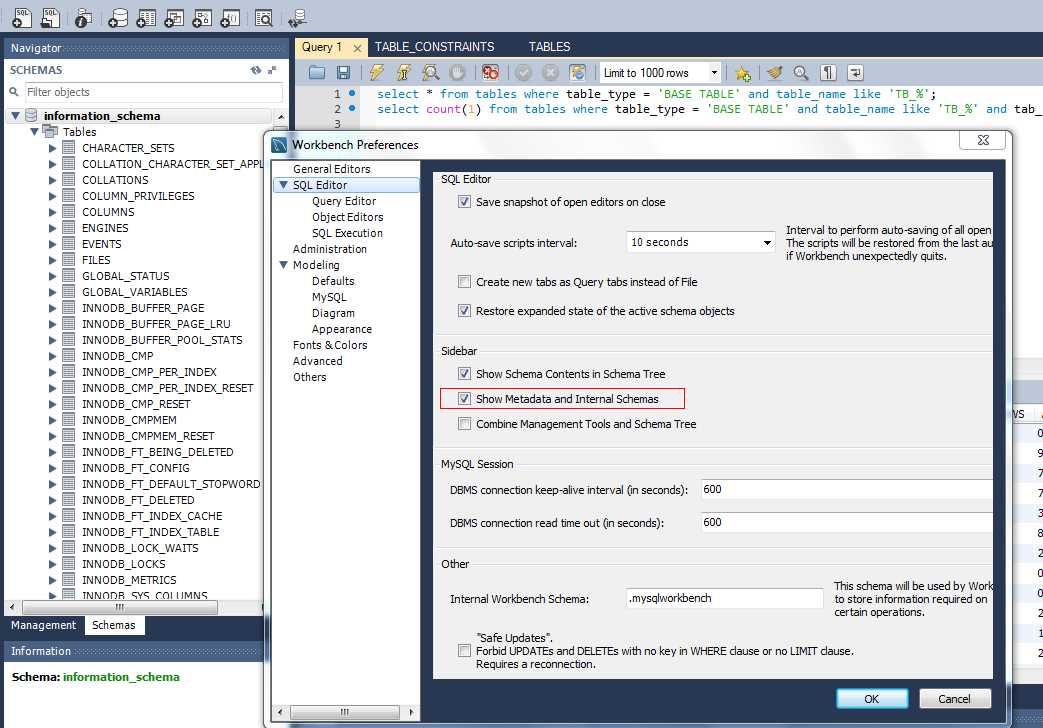Viewport: 1043px width, 728px height.
Task: Create a new view icon
Action: coord(174,18)
